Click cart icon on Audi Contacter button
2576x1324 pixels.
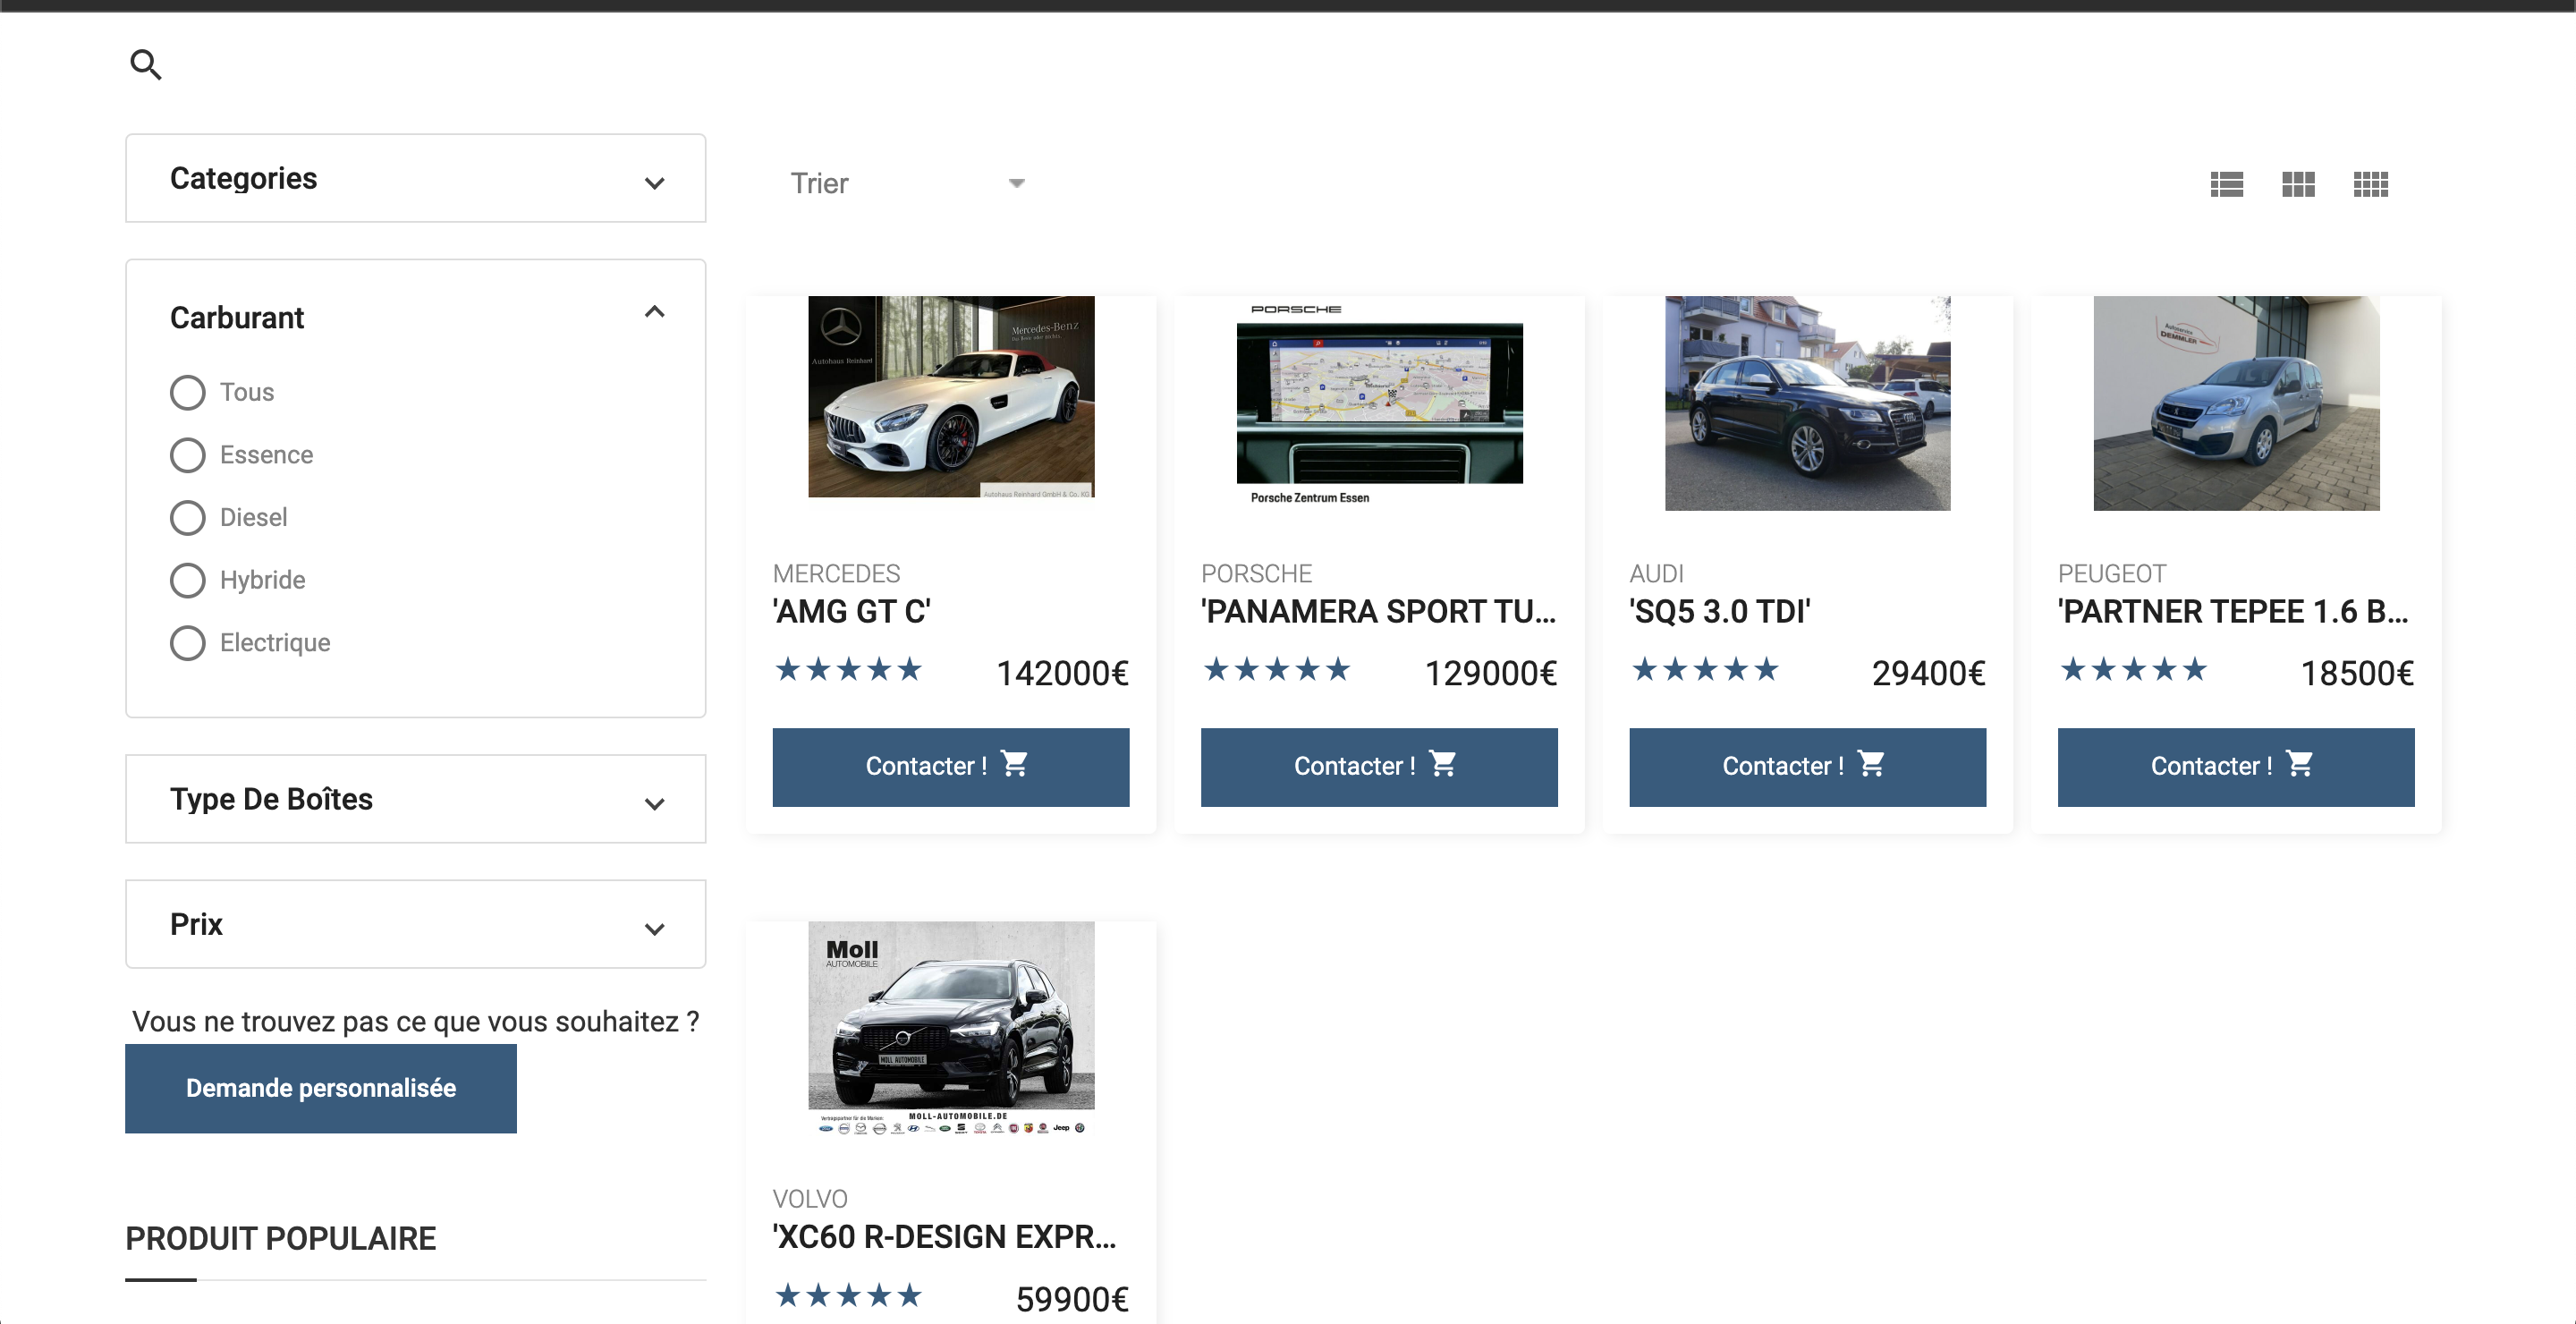1871,764
